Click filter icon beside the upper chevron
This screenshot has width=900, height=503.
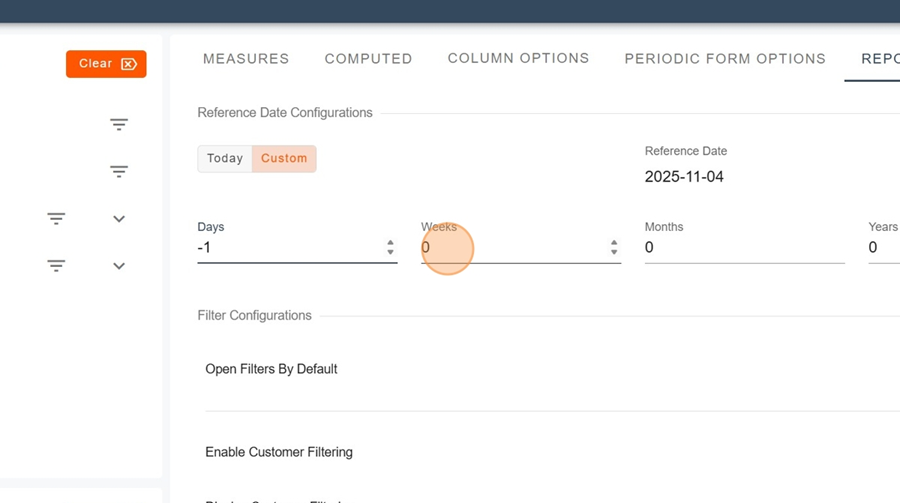[56, 219]
